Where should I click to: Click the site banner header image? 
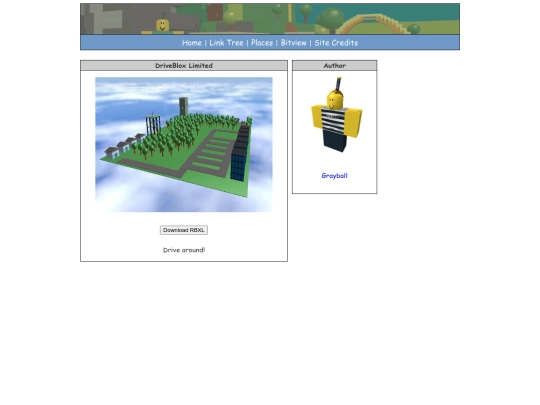coord(270,19)
